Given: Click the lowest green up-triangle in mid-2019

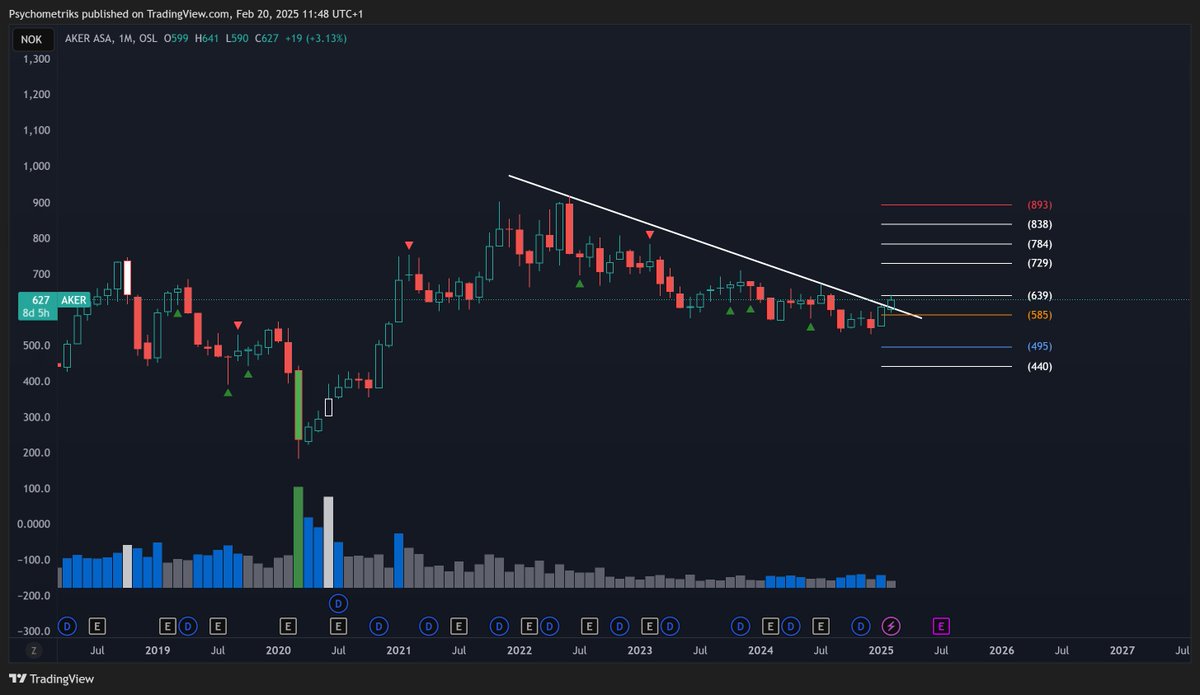Looking at the screenshot, I should coord(227,392).
